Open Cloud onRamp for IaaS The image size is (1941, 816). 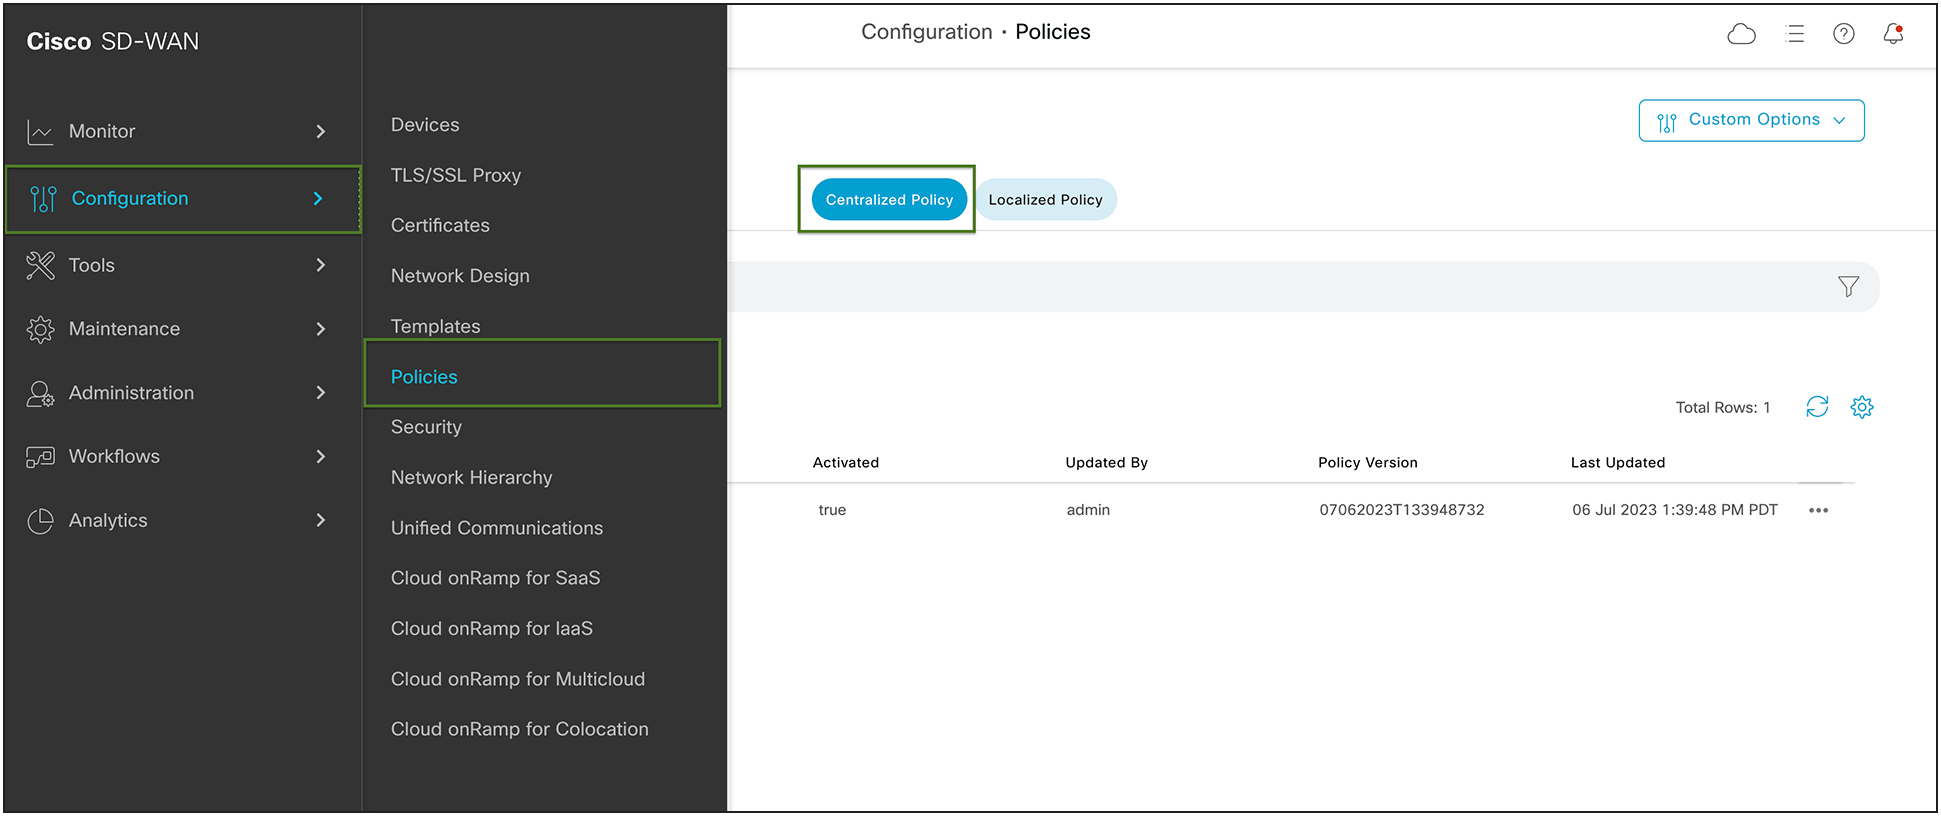coord(492,629)
